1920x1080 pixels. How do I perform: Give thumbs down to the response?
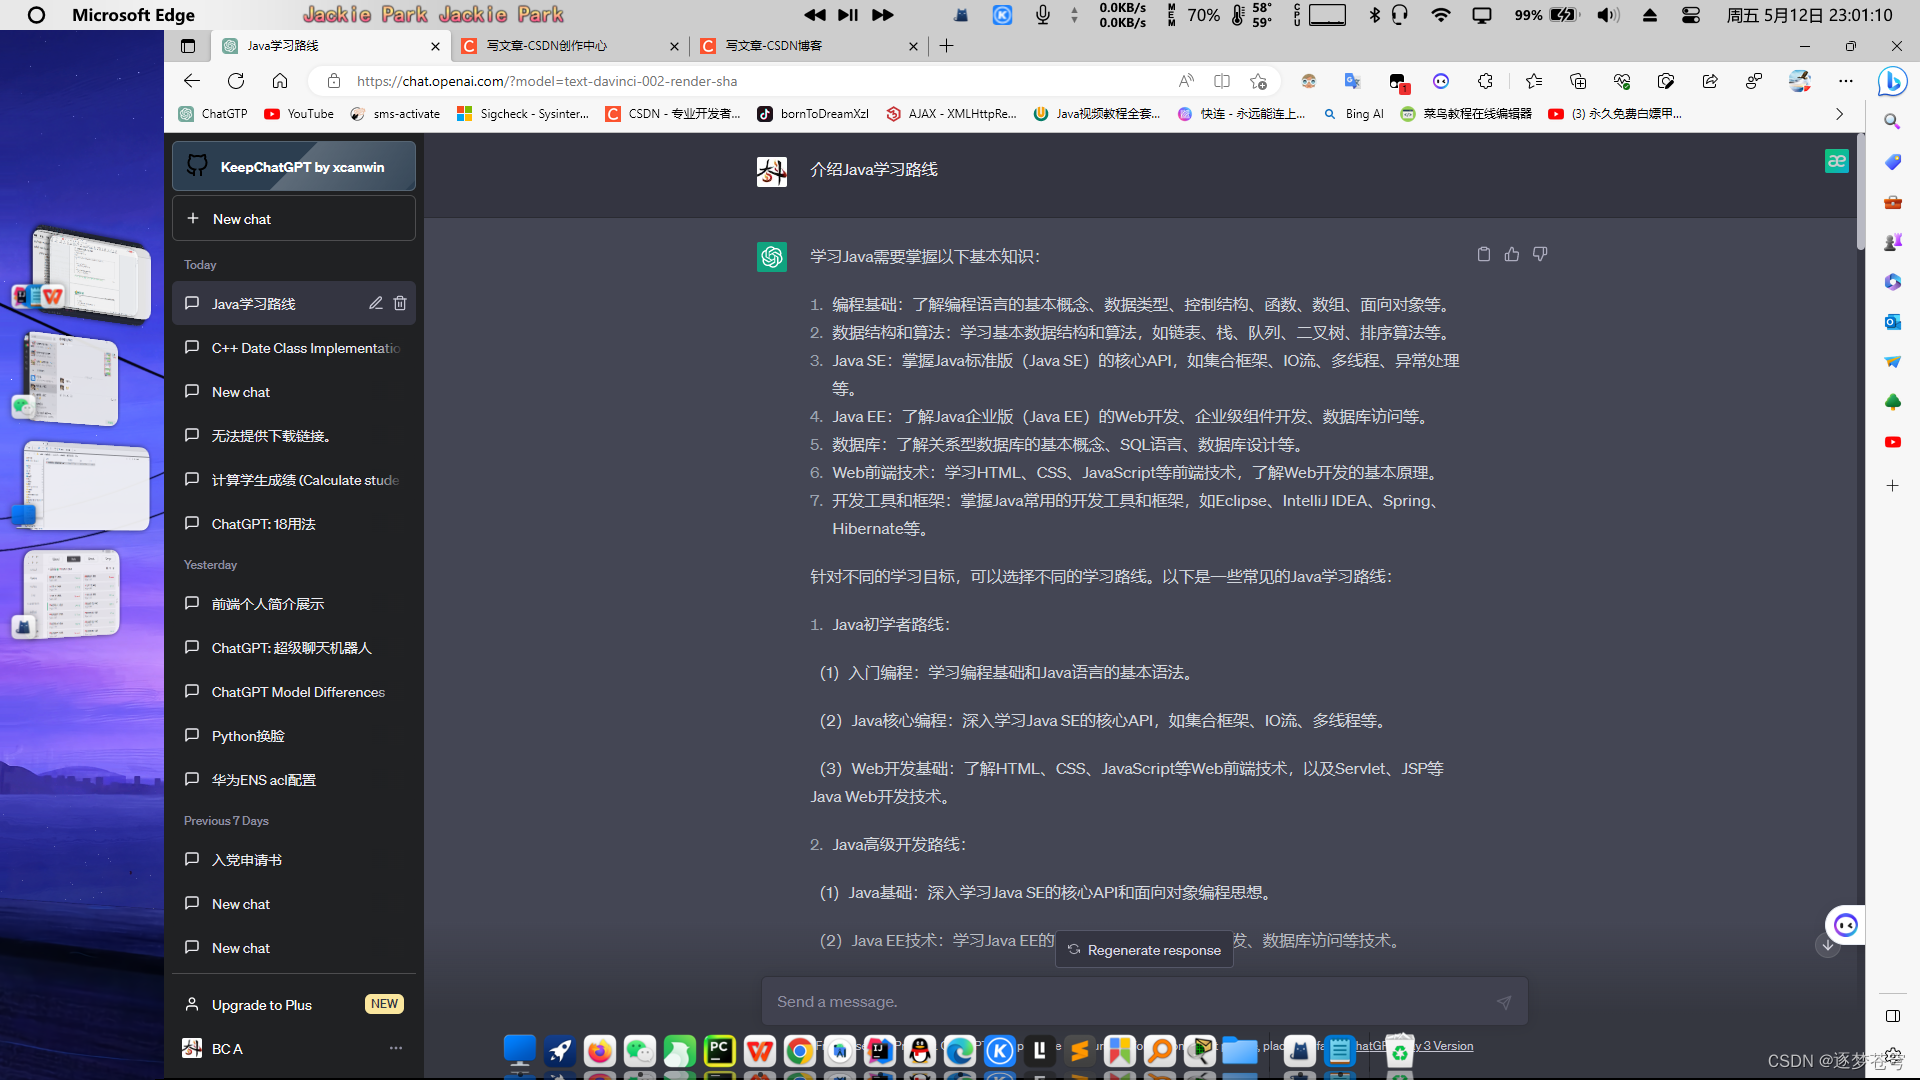coord(1540,254)
